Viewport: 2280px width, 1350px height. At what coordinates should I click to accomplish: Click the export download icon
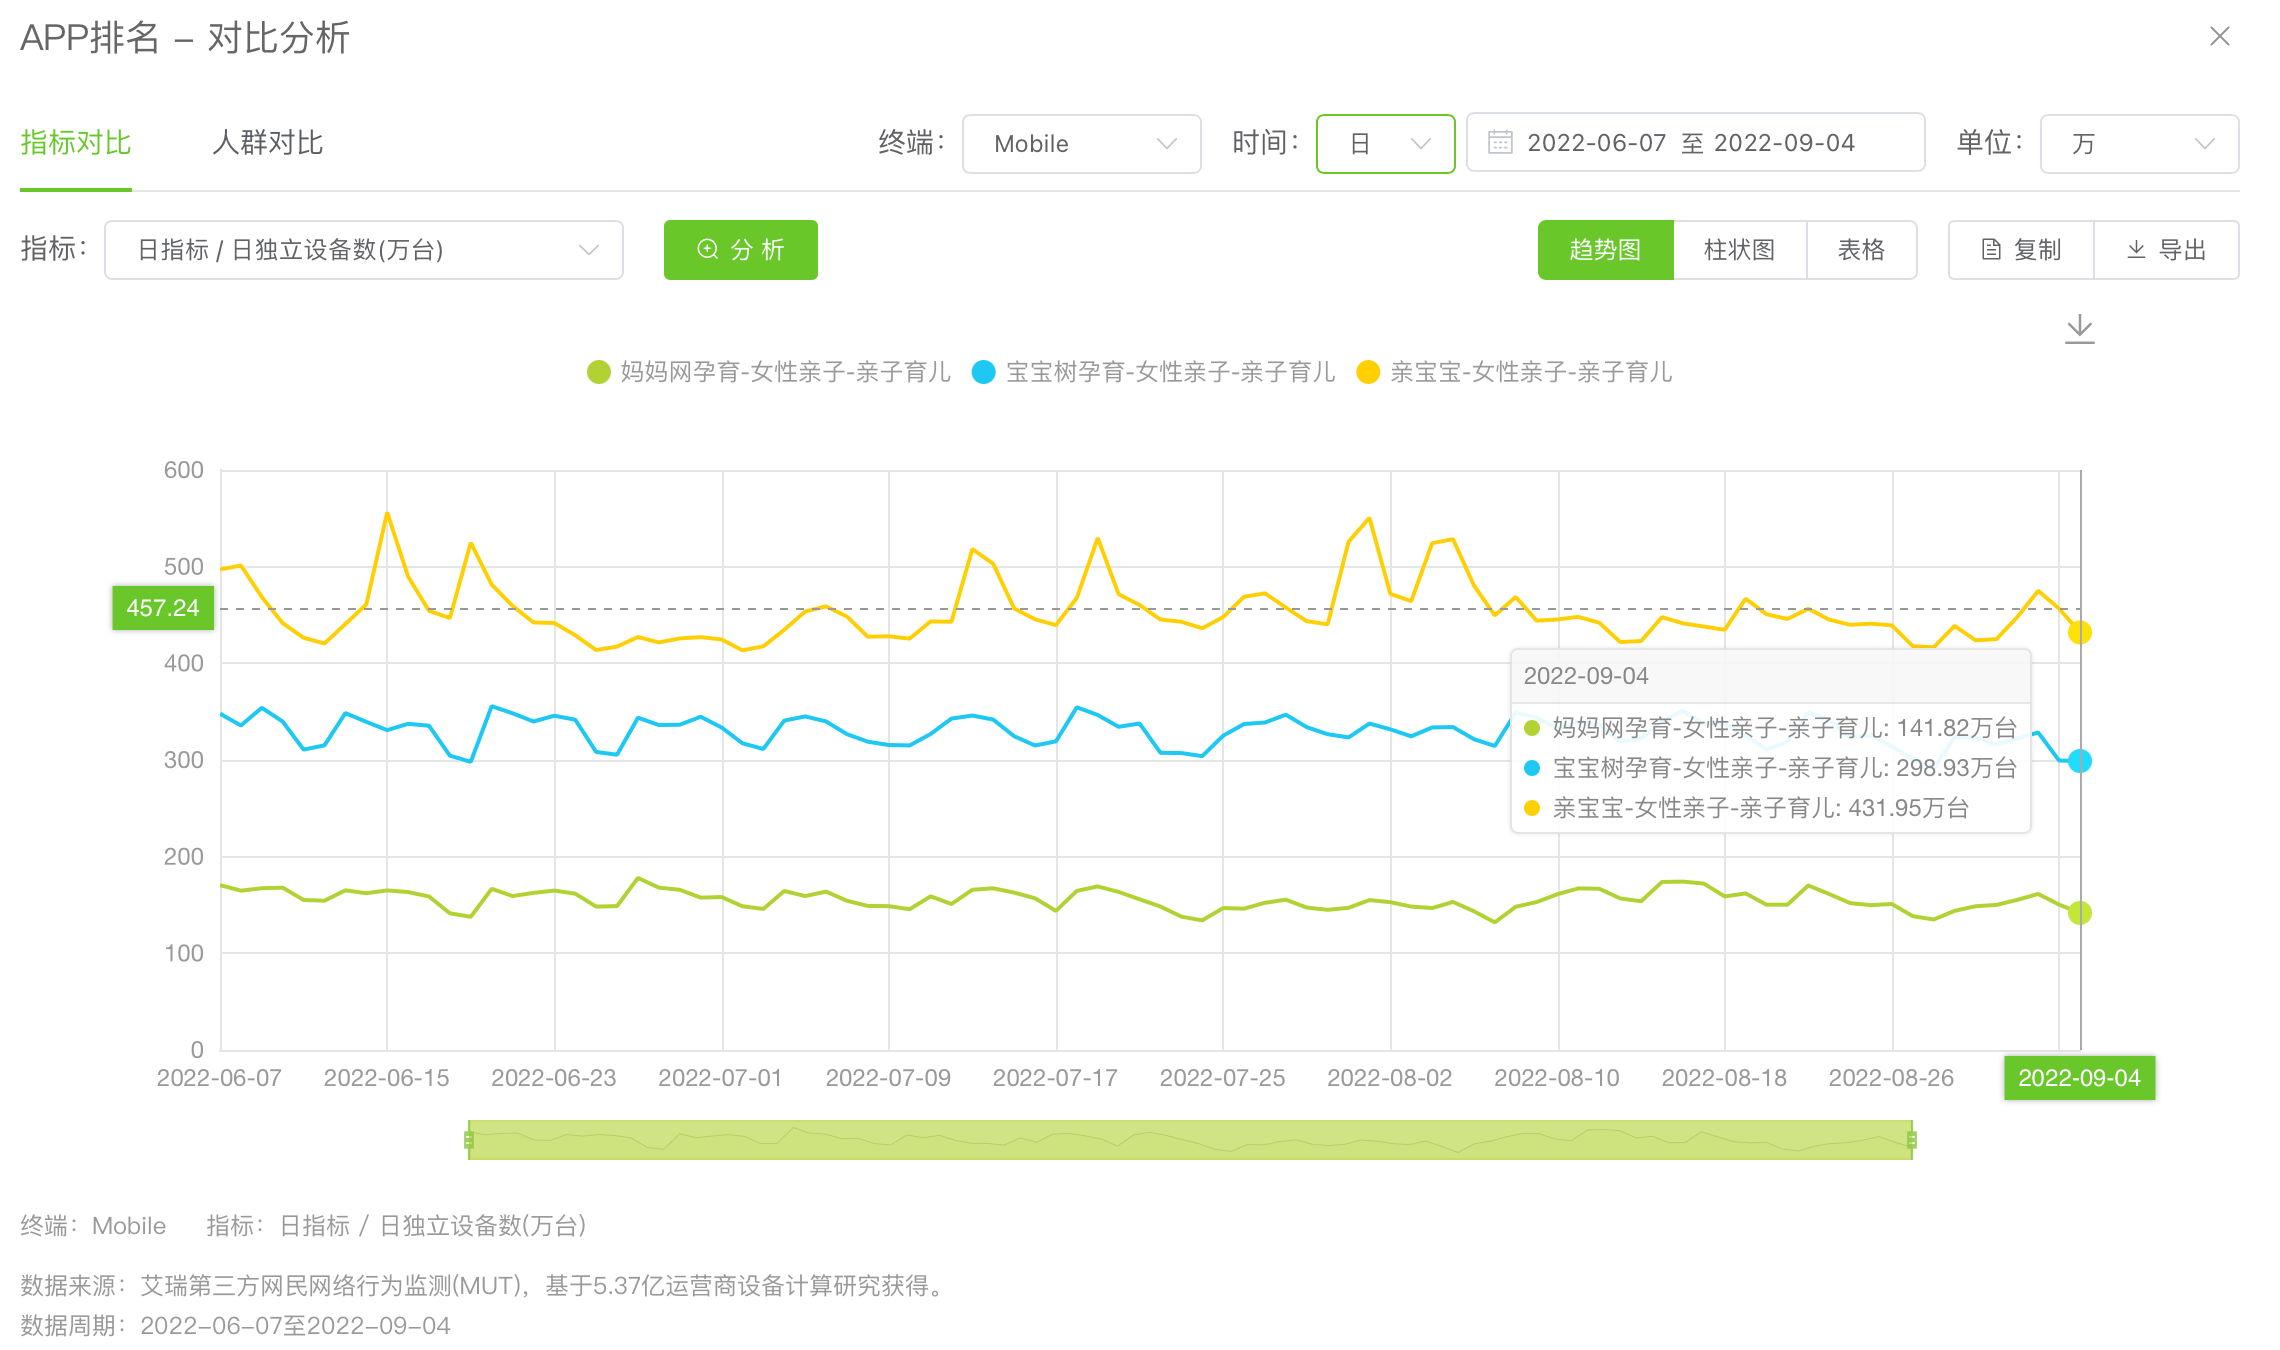pos(2136,250)
